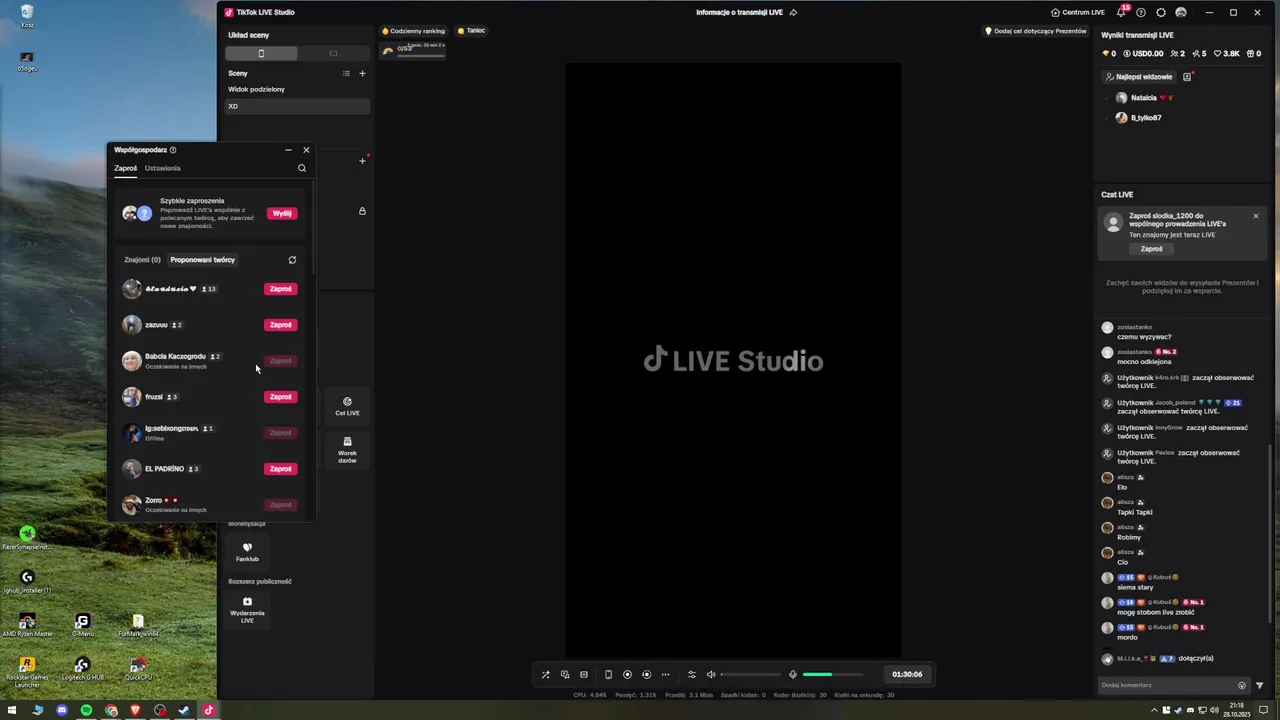Click the magic wand effects icon
1280x720 pixels.
point(545,674)
